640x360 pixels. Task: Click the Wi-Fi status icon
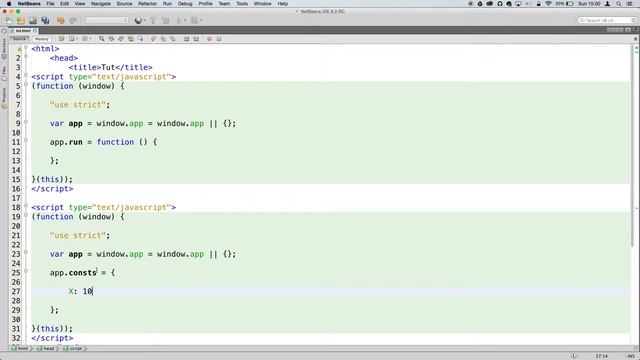click(x=549, y=4)
